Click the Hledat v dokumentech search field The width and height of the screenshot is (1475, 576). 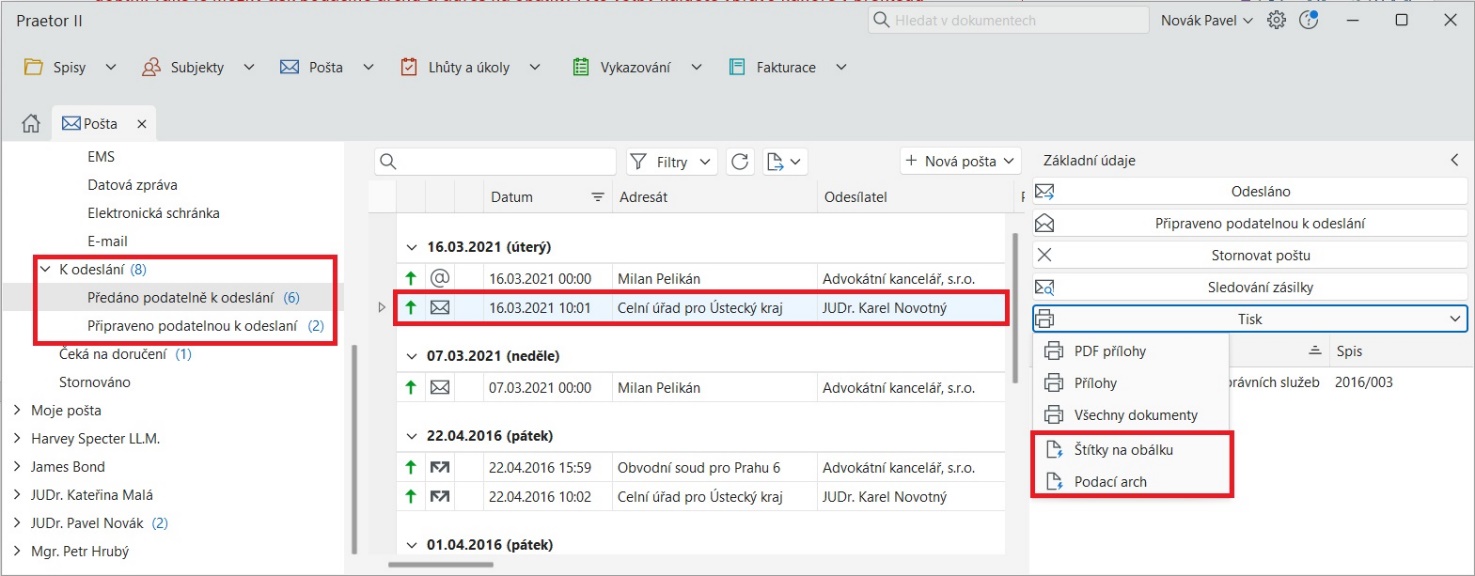click(1007, 19)
